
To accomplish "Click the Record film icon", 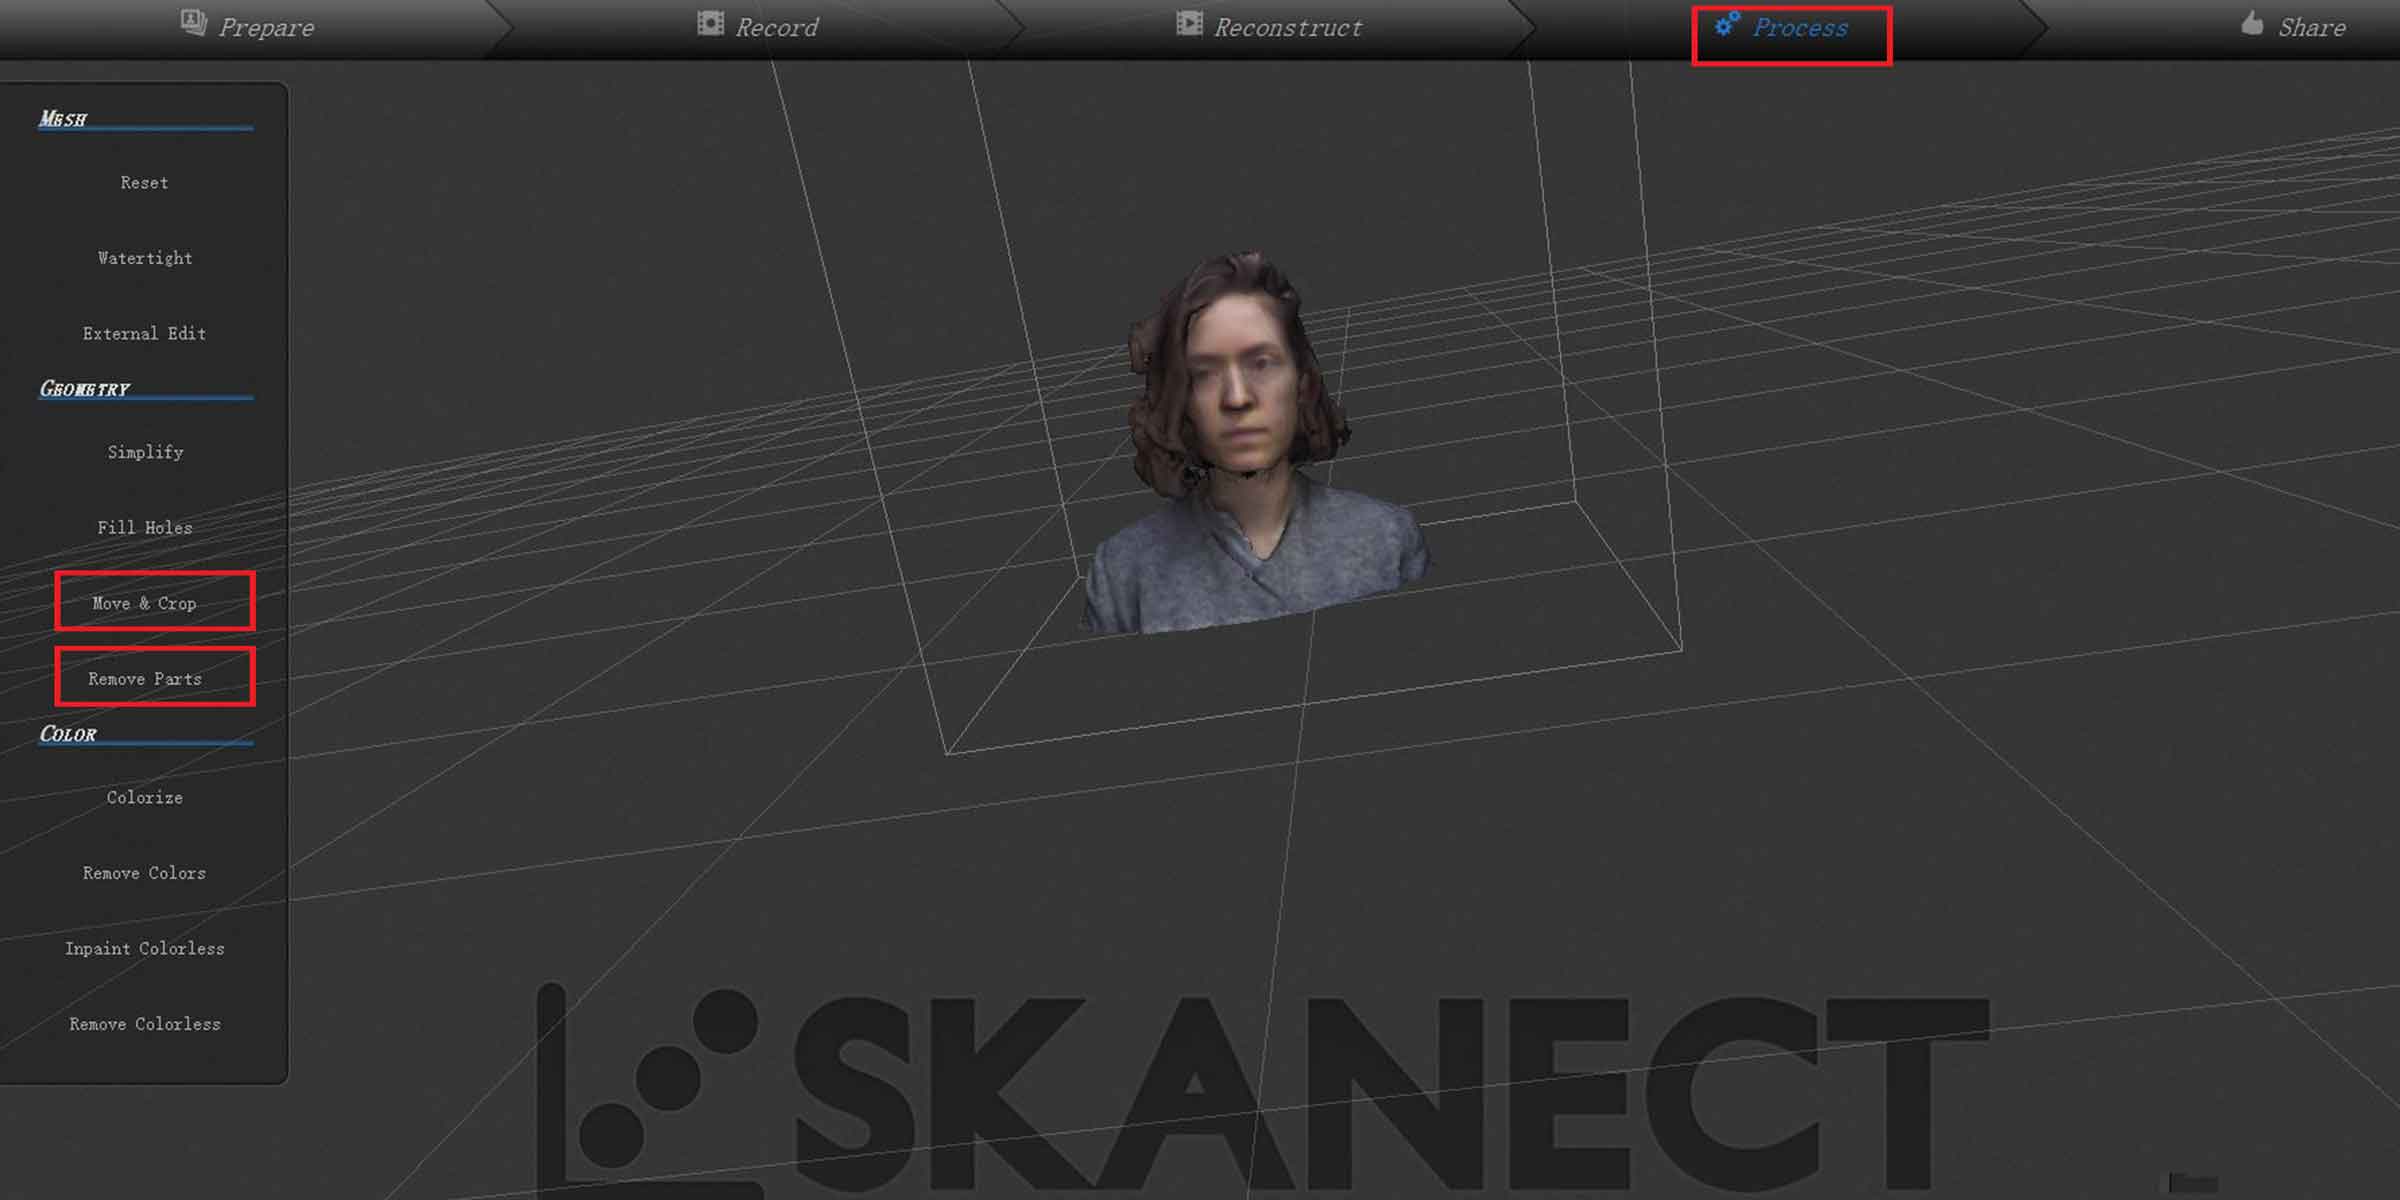I will (710, 23).
